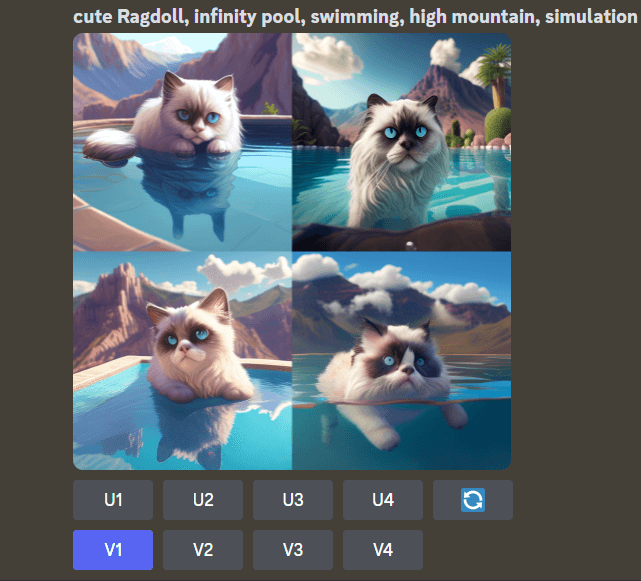Open the cat swimming with submerged paws image

coord(401,361)
